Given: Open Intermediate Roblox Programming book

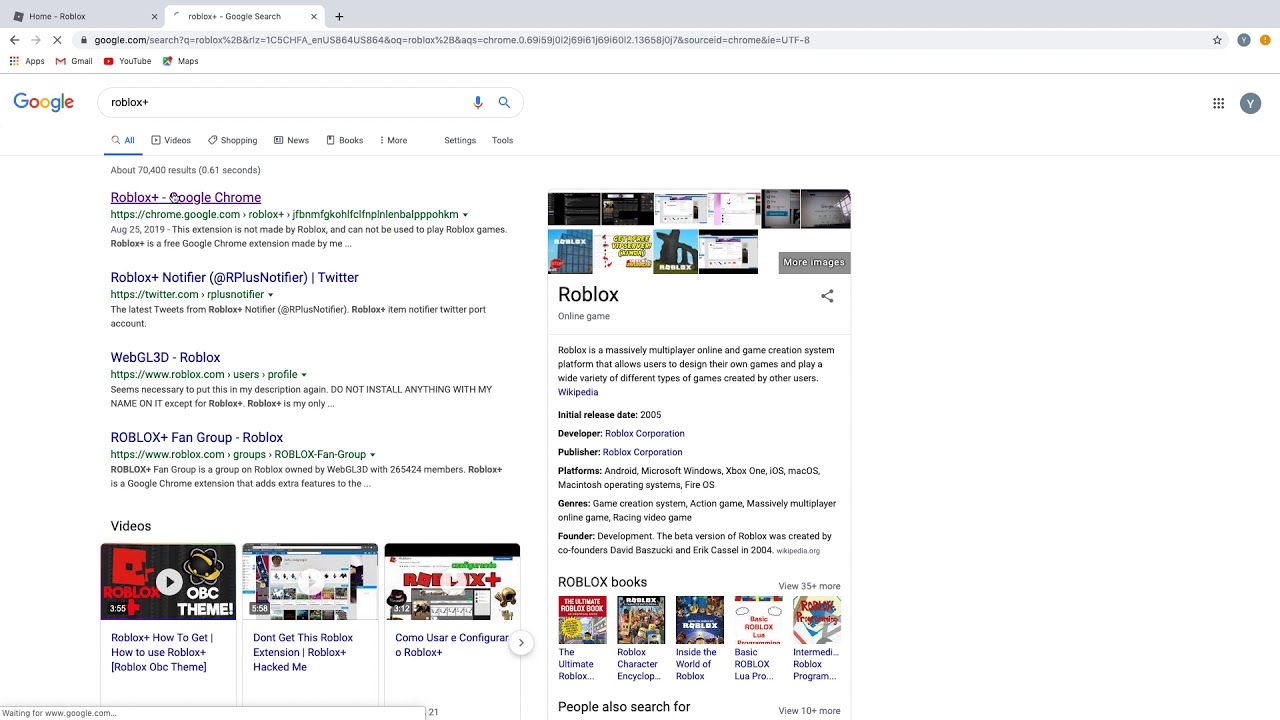Looking at the screenshot, I should tap(817, 620).
